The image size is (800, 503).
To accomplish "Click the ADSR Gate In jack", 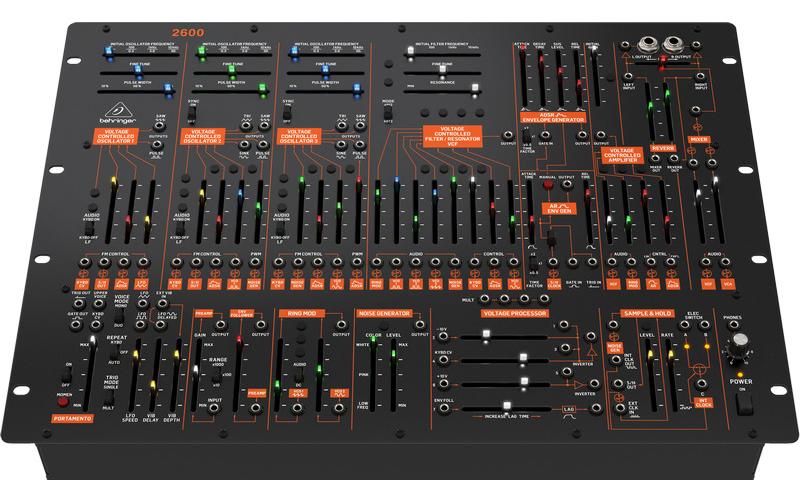I will point(545,136).
